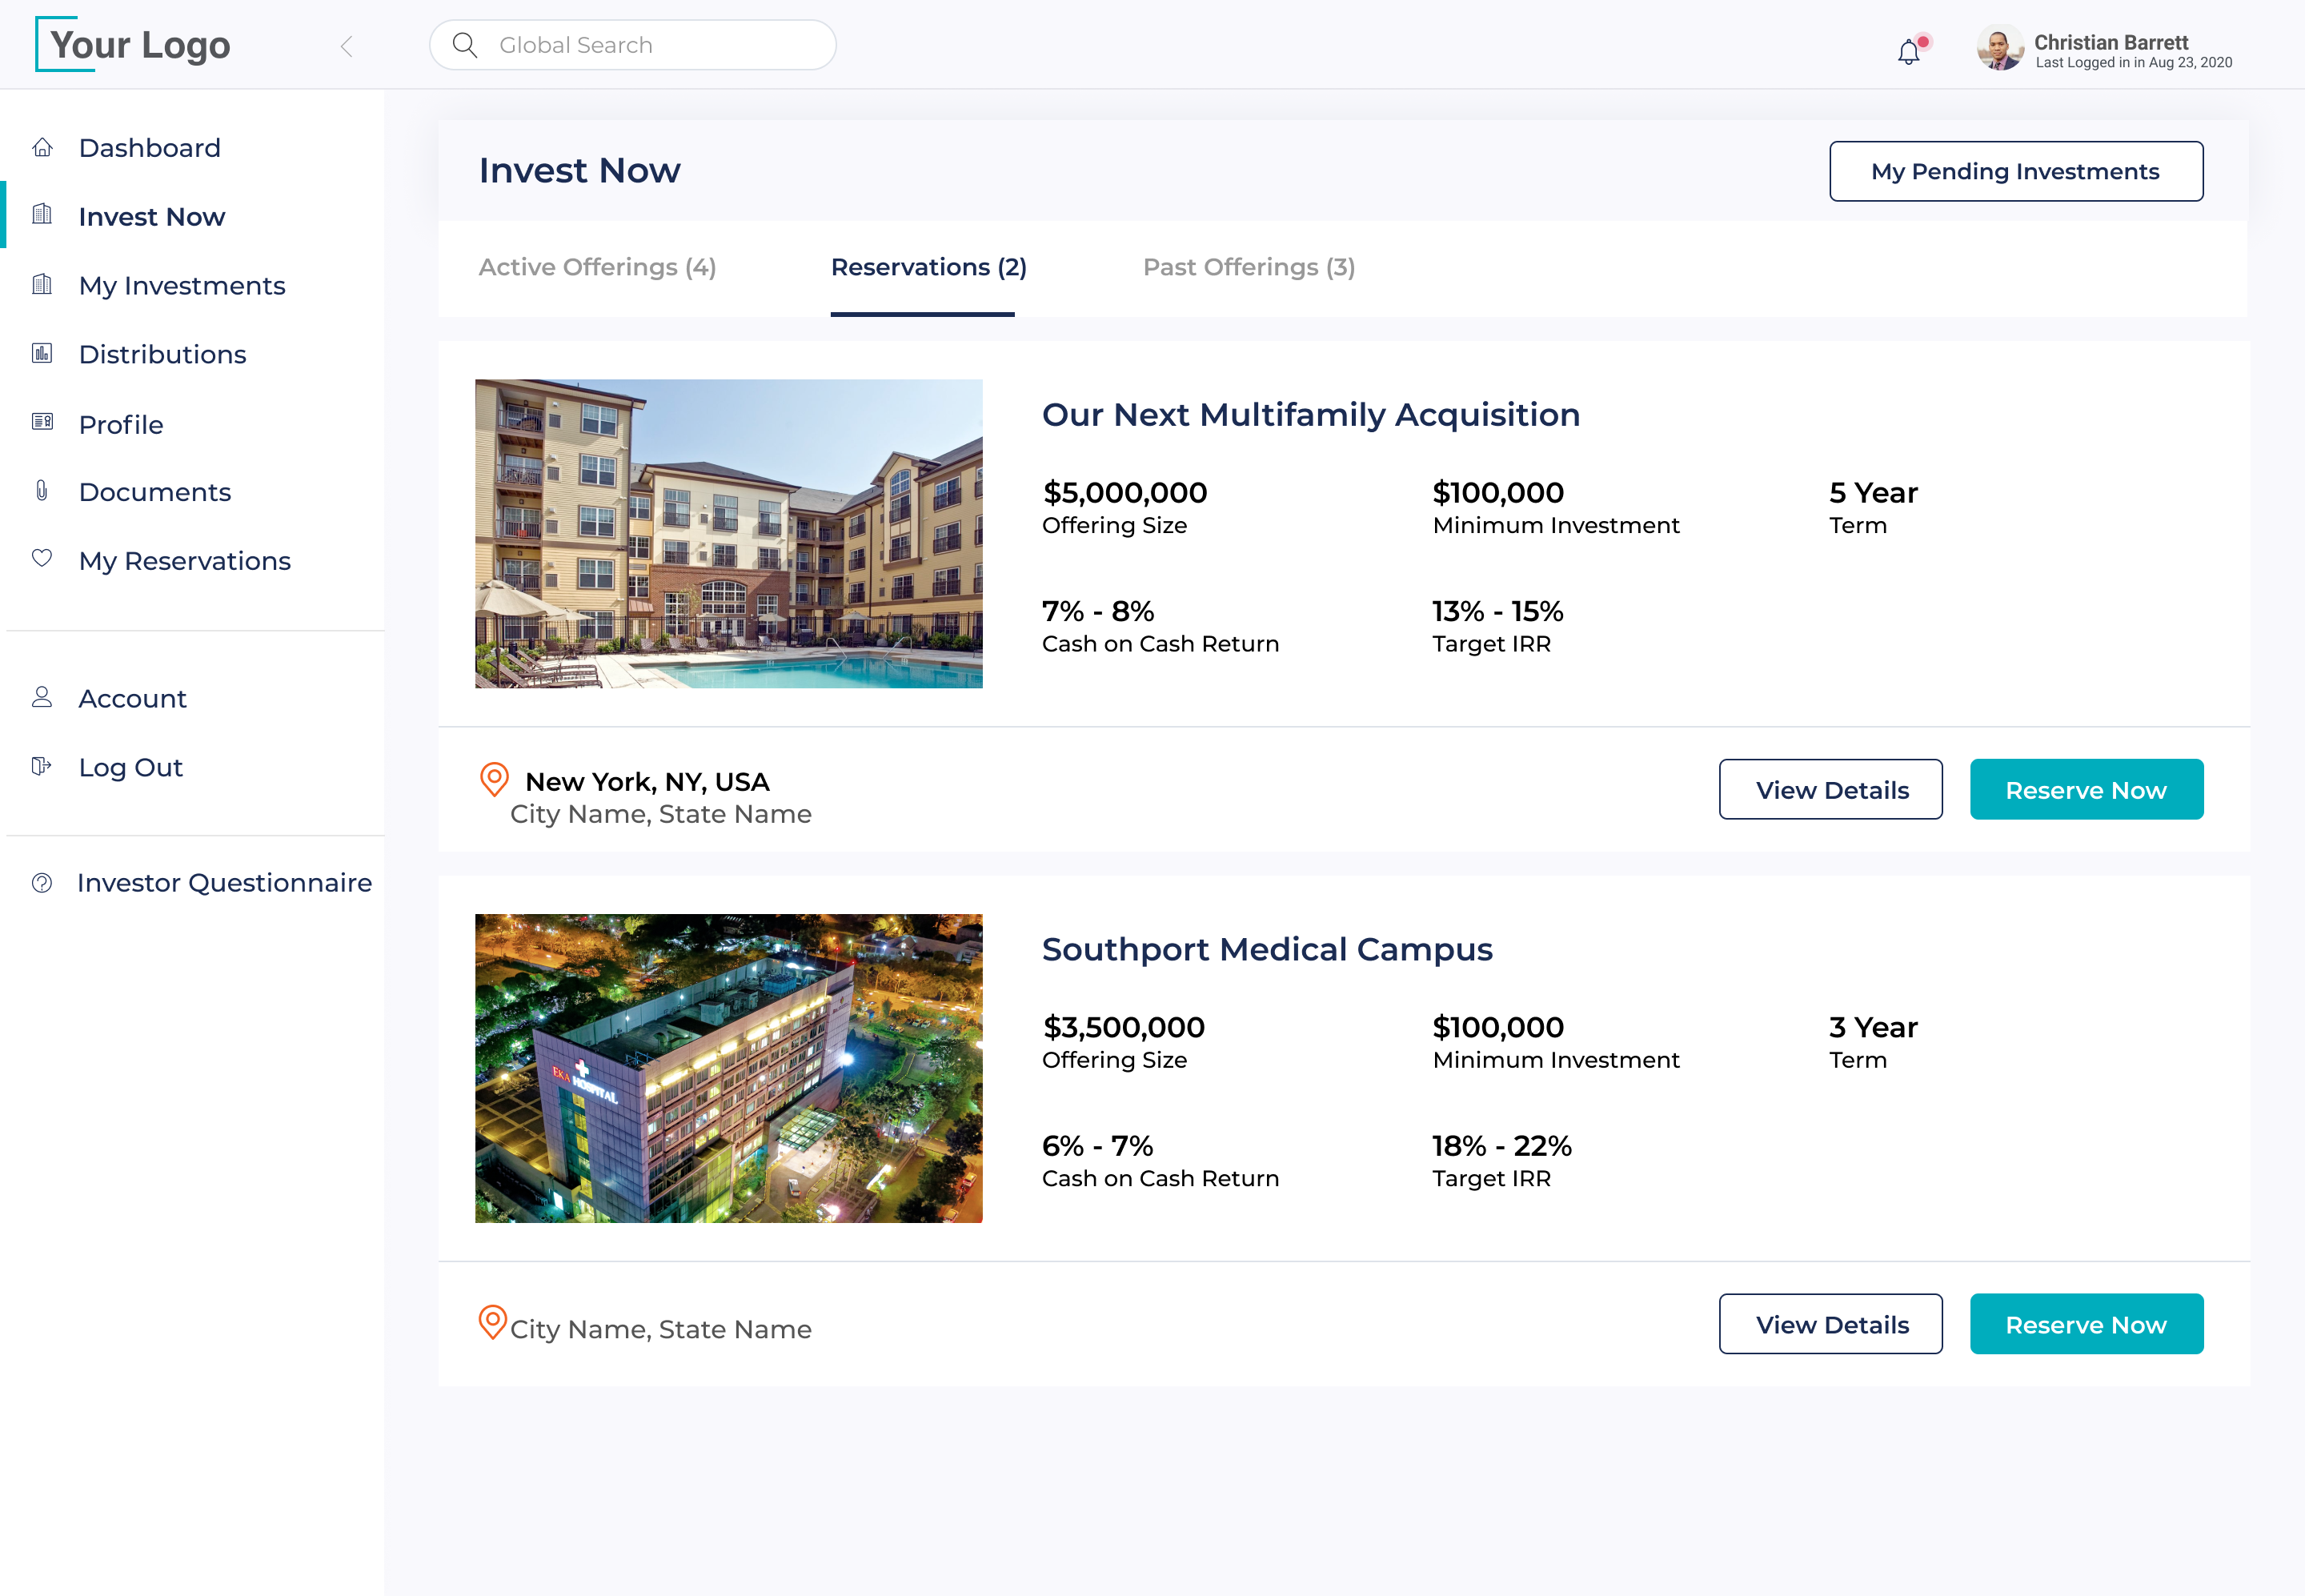Click the notification bell icon

(1908, 50)
